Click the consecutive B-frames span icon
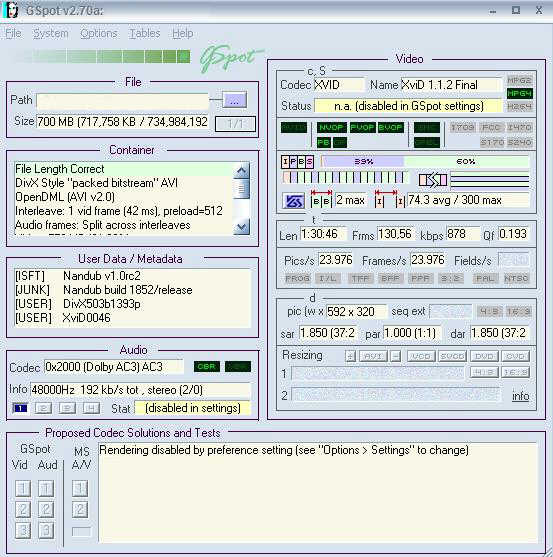This screenshot has width=553, height=557. coord(321,199)
